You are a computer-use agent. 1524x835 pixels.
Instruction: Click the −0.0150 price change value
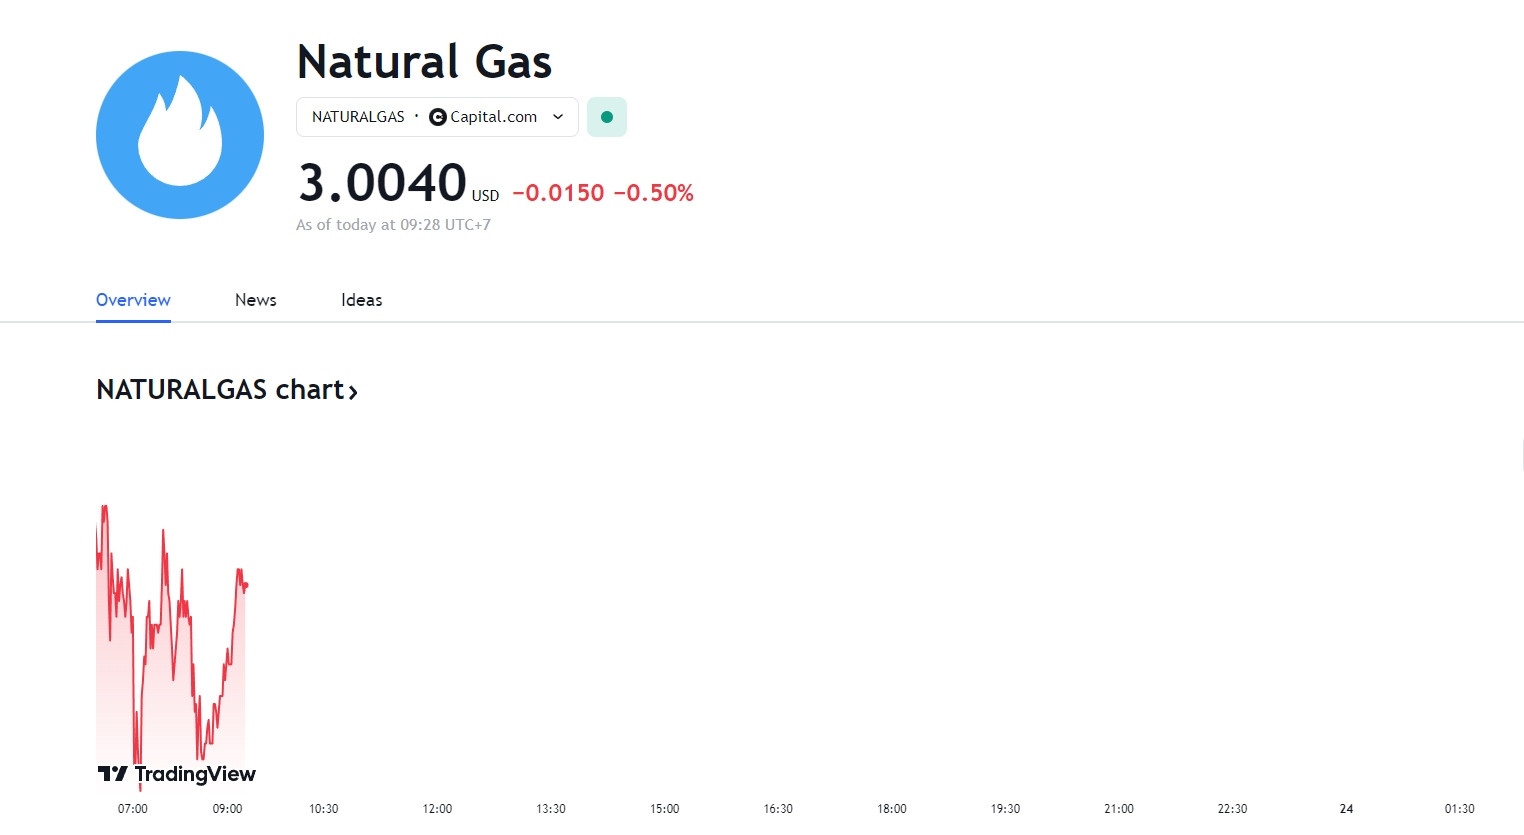click(x=558, y=193)
